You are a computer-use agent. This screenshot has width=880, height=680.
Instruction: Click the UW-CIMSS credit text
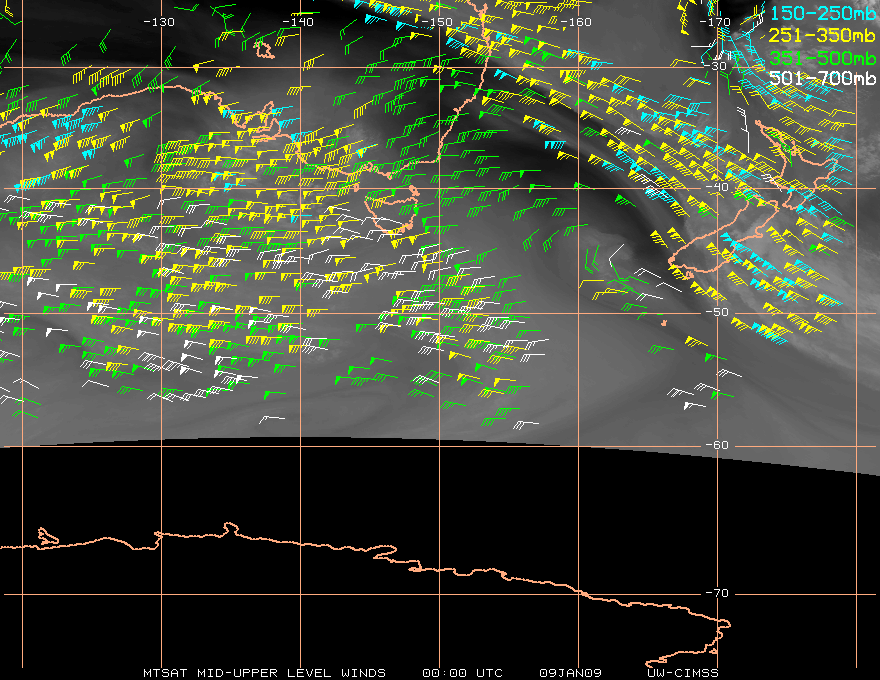[x=682, y=673]
